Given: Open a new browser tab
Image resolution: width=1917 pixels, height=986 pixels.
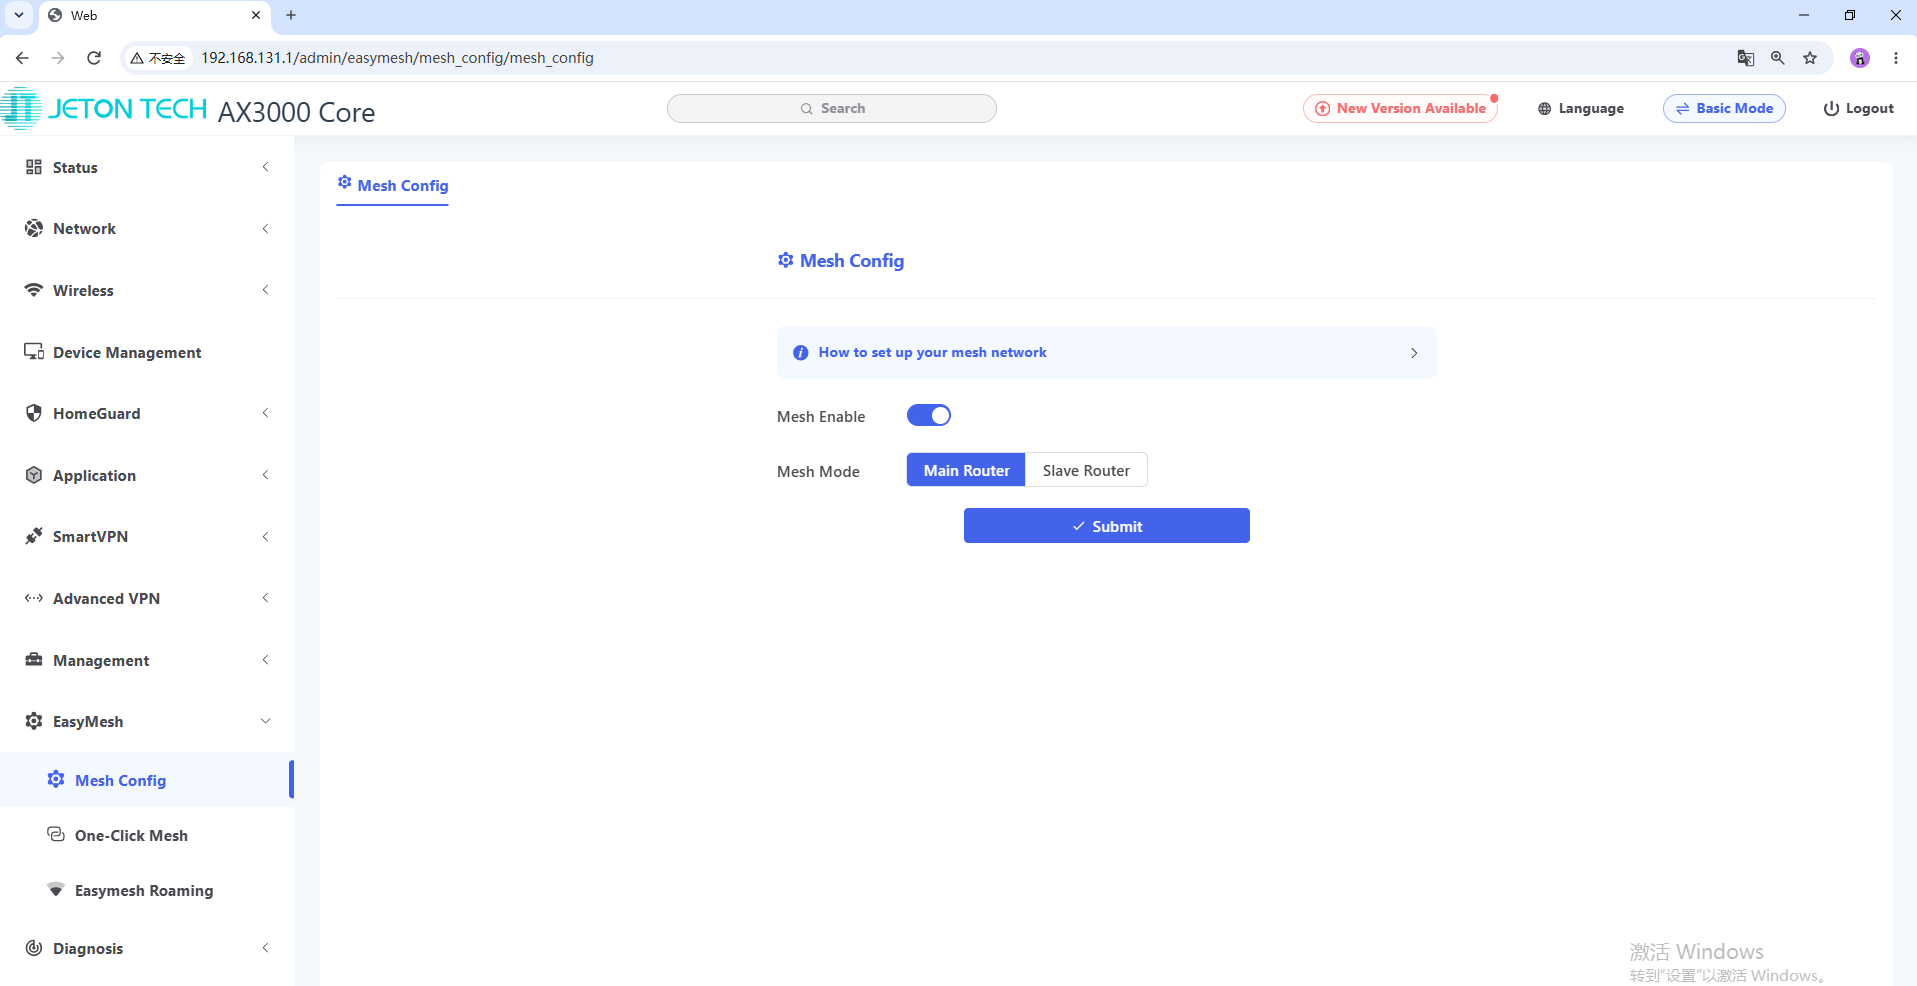Looking at the screenshot, I should pyautogui.click(x=291, y=15).
